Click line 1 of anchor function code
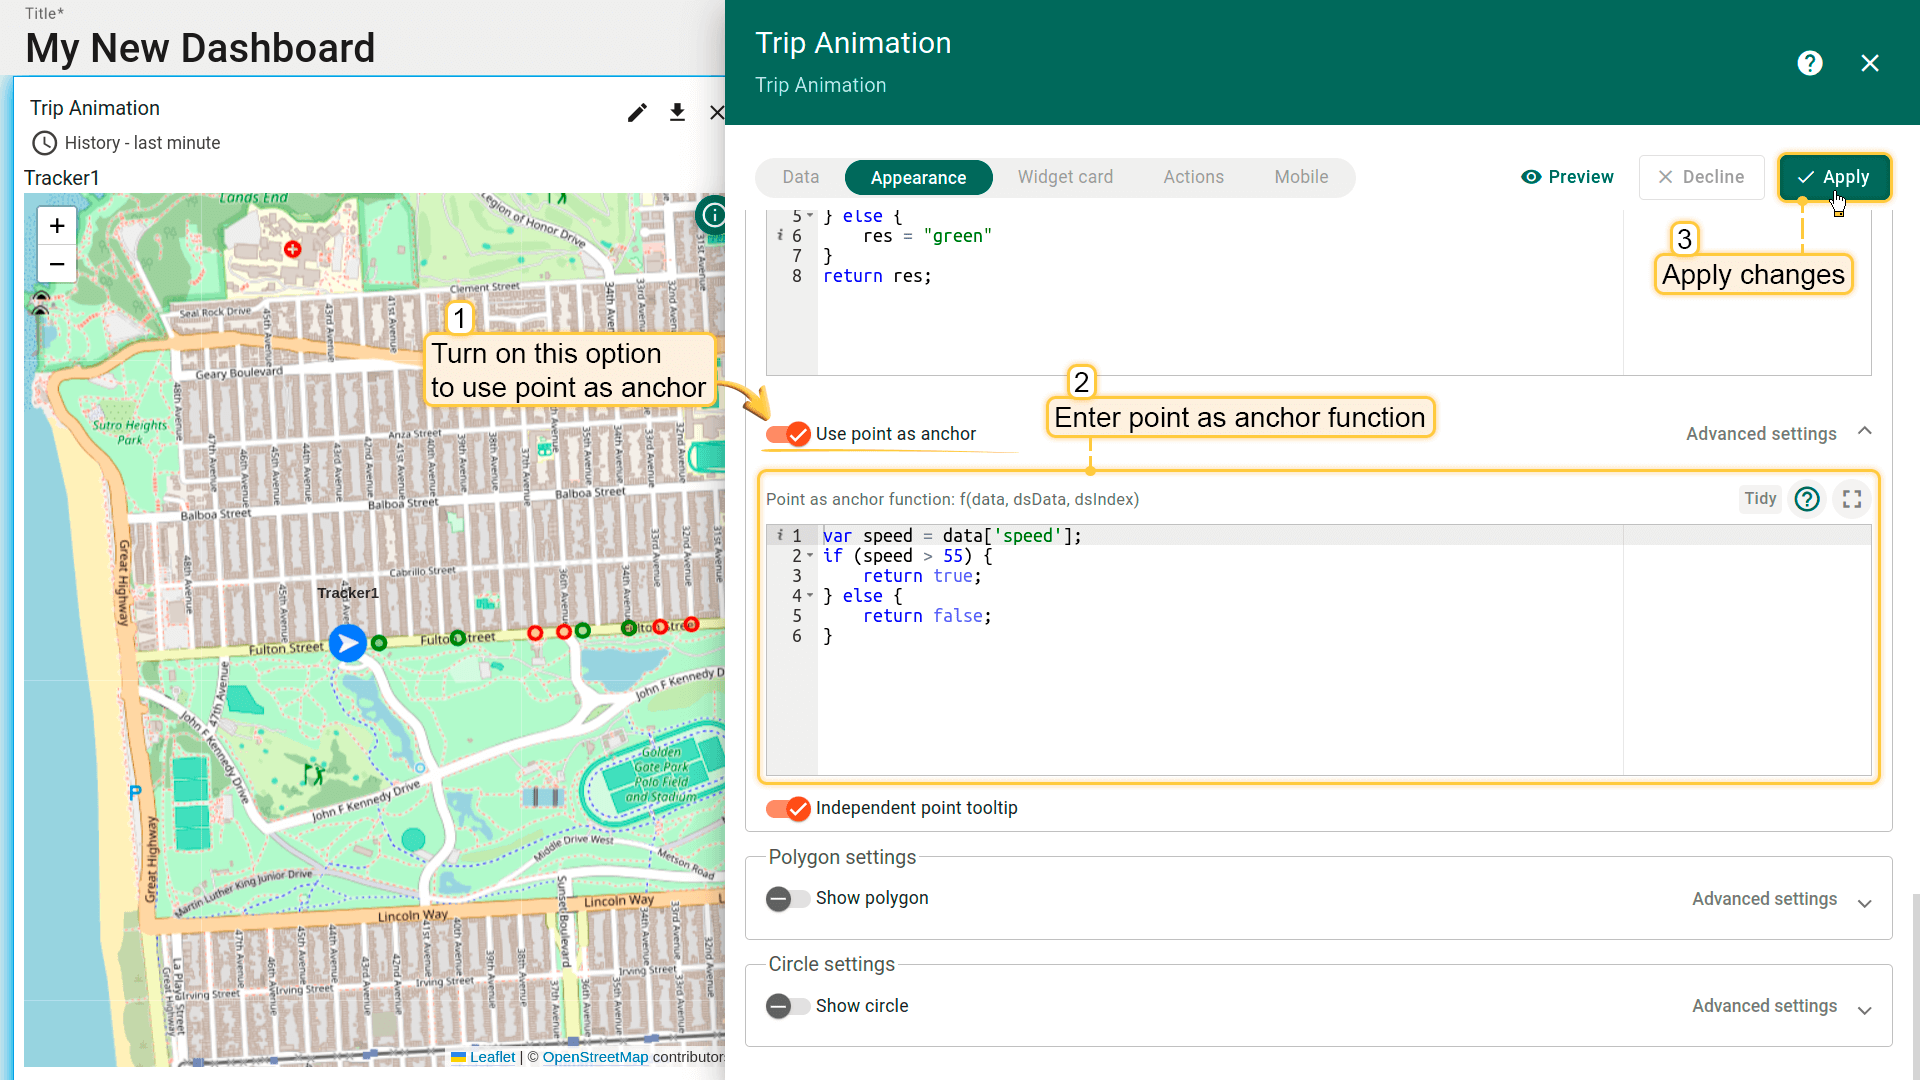The image size is (1920, 1080). [952, 536]
